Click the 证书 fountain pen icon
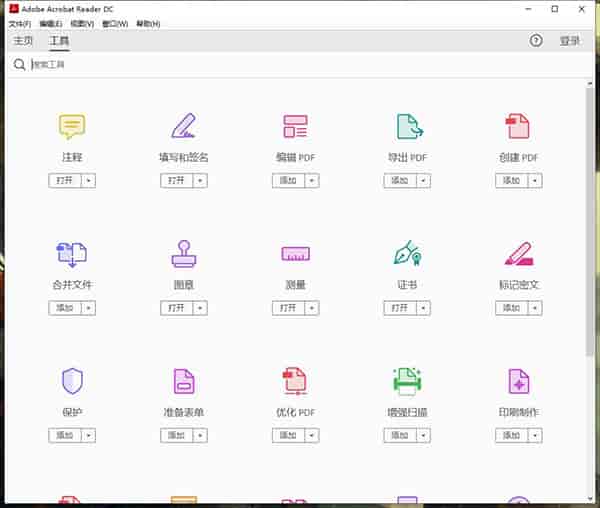The height and width of the screenshot is (508, 600). (408, 254)
